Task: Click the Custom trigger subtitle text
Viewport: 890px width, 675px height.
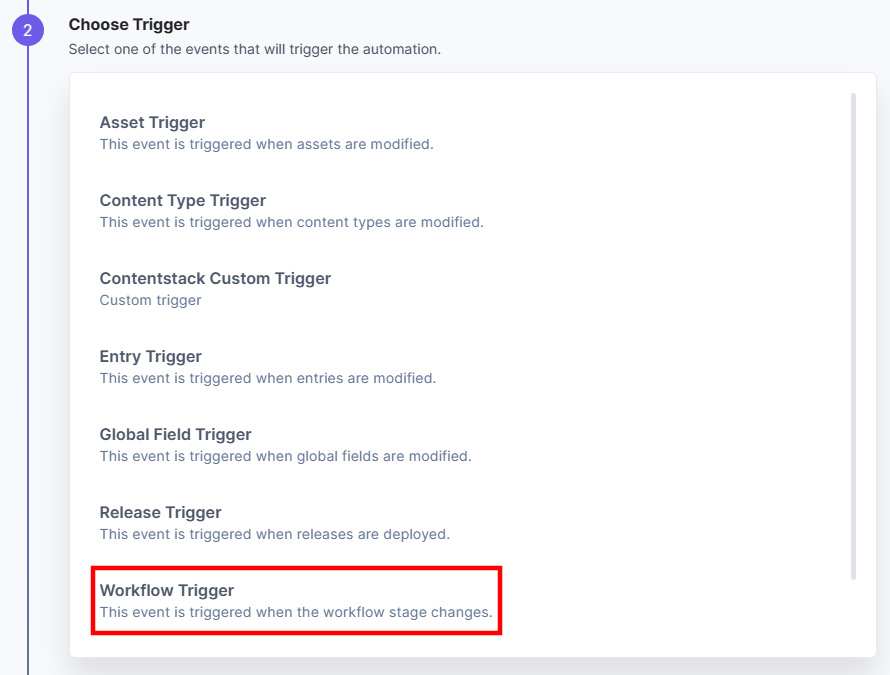Action: [x=150, y=300]
